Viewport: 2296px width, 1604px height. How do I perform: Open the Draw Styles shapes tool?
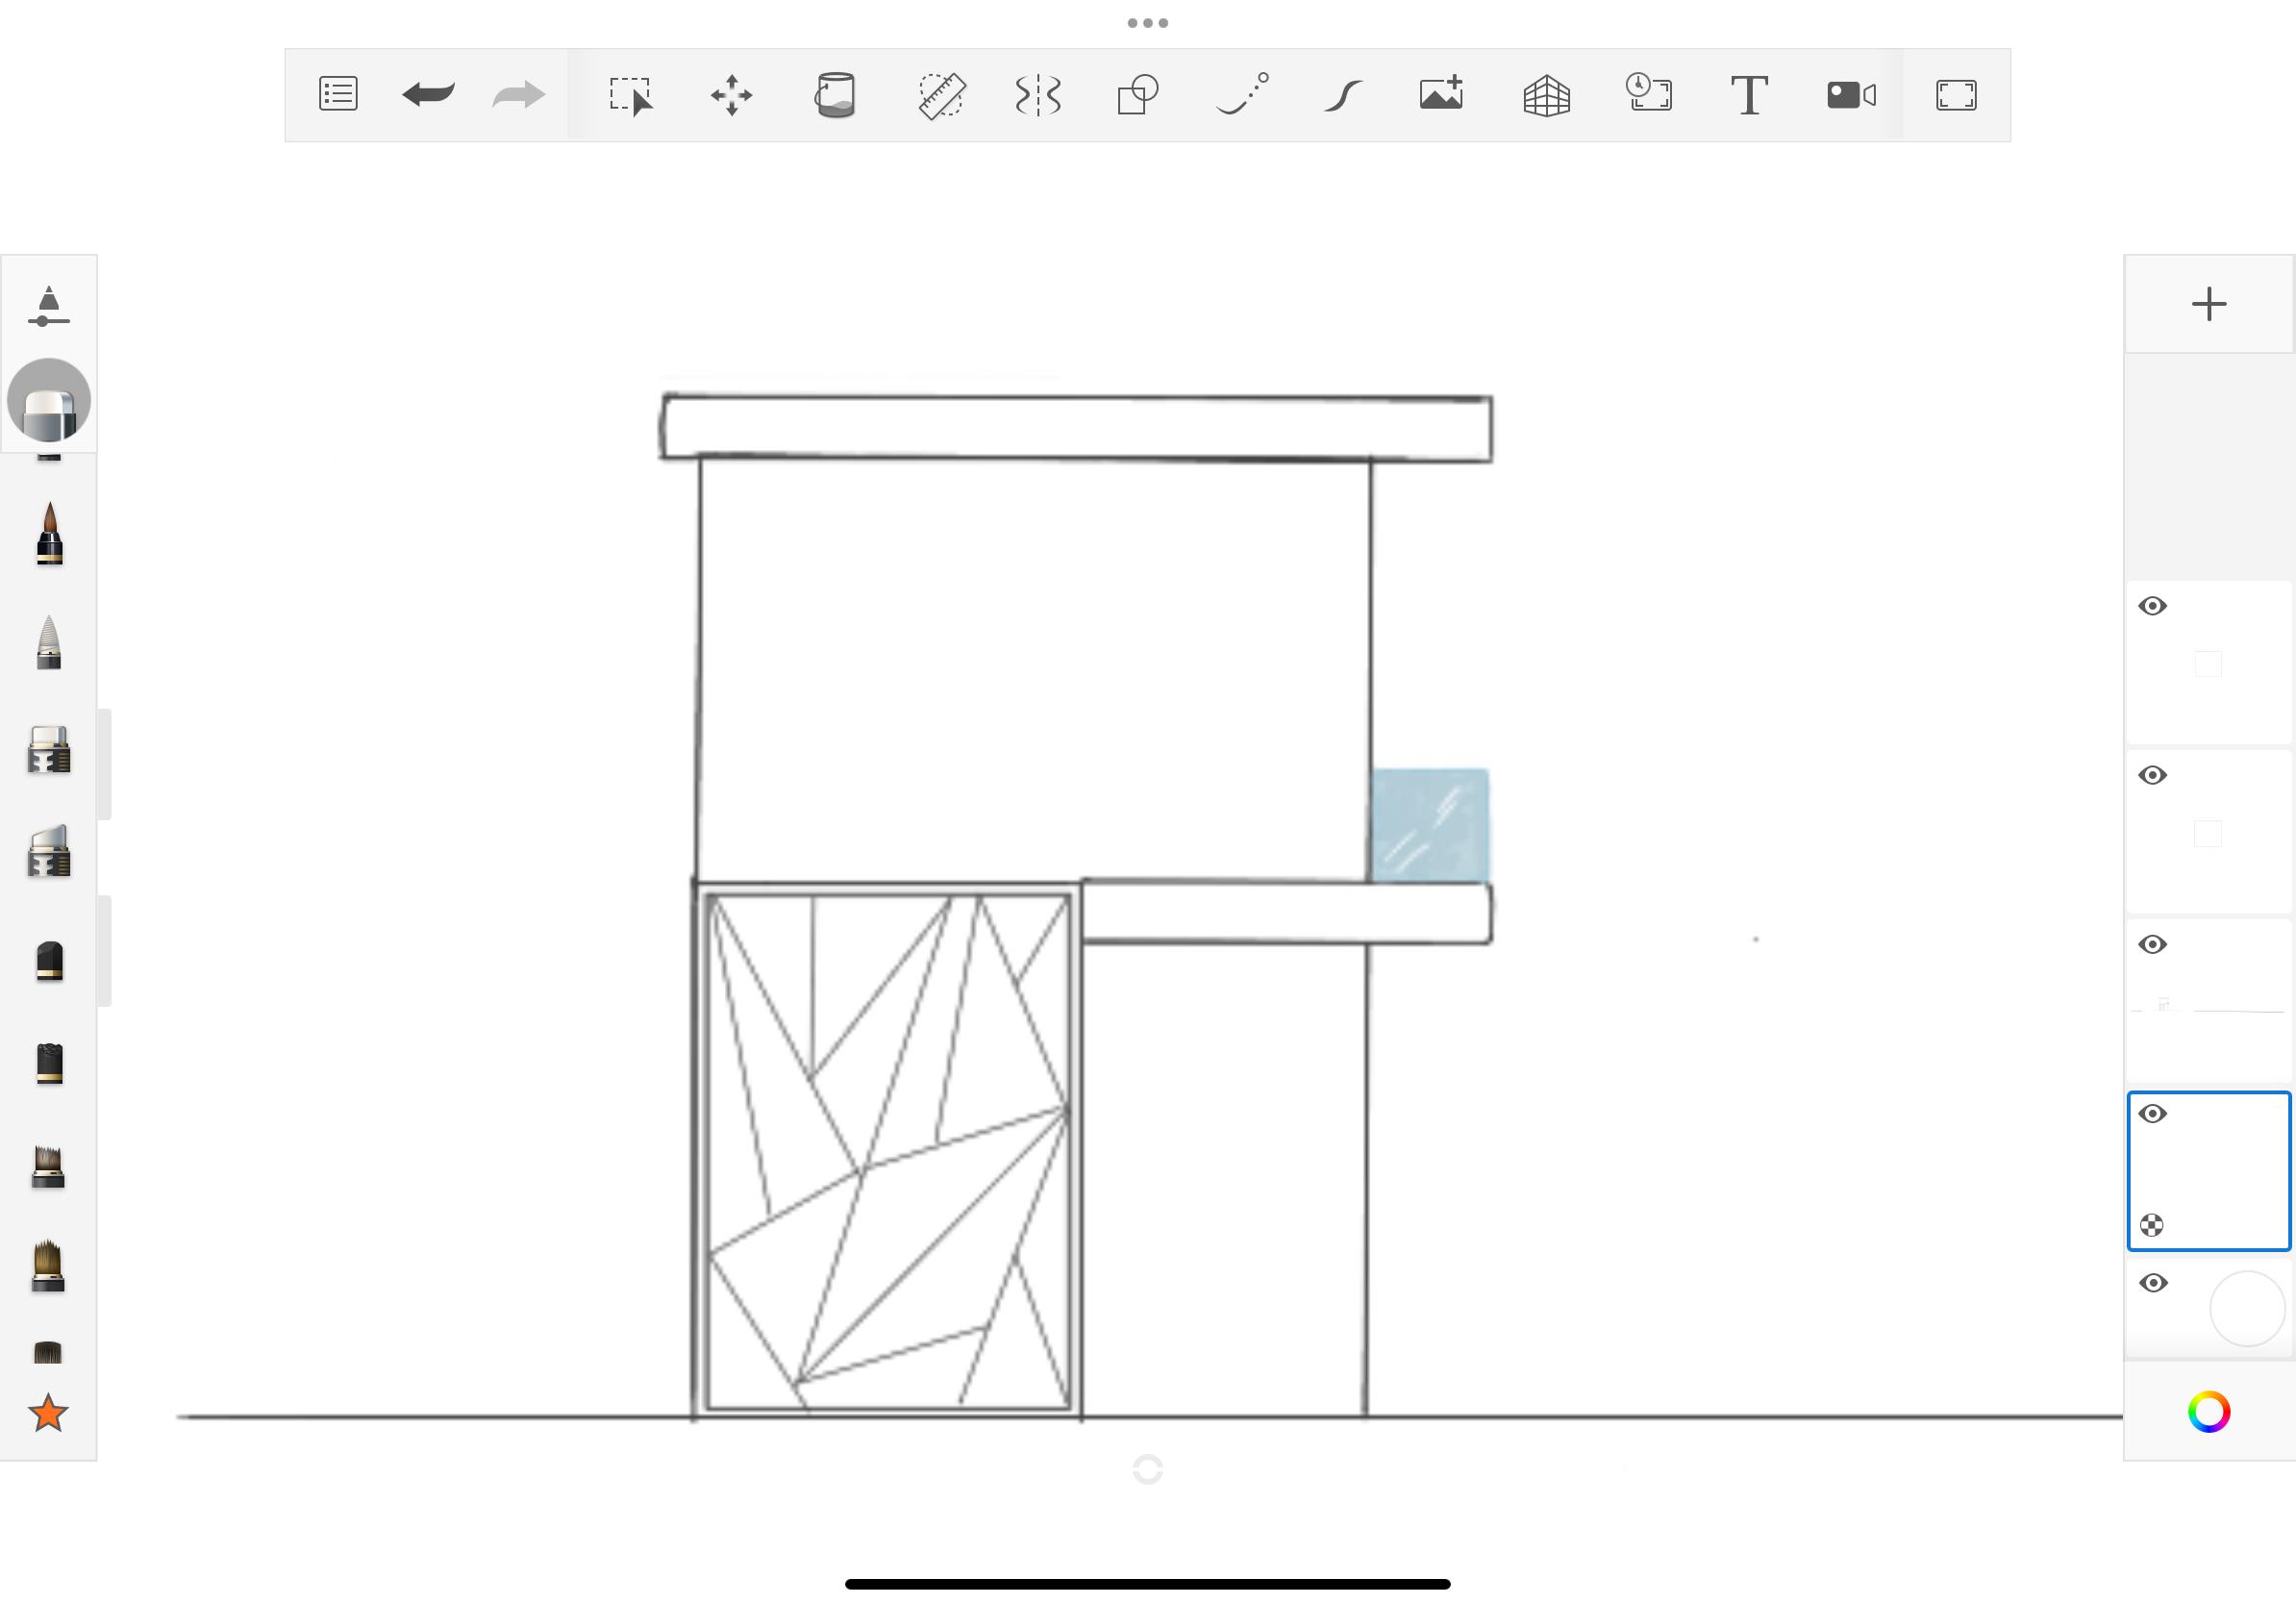(x=1138, y=96)
